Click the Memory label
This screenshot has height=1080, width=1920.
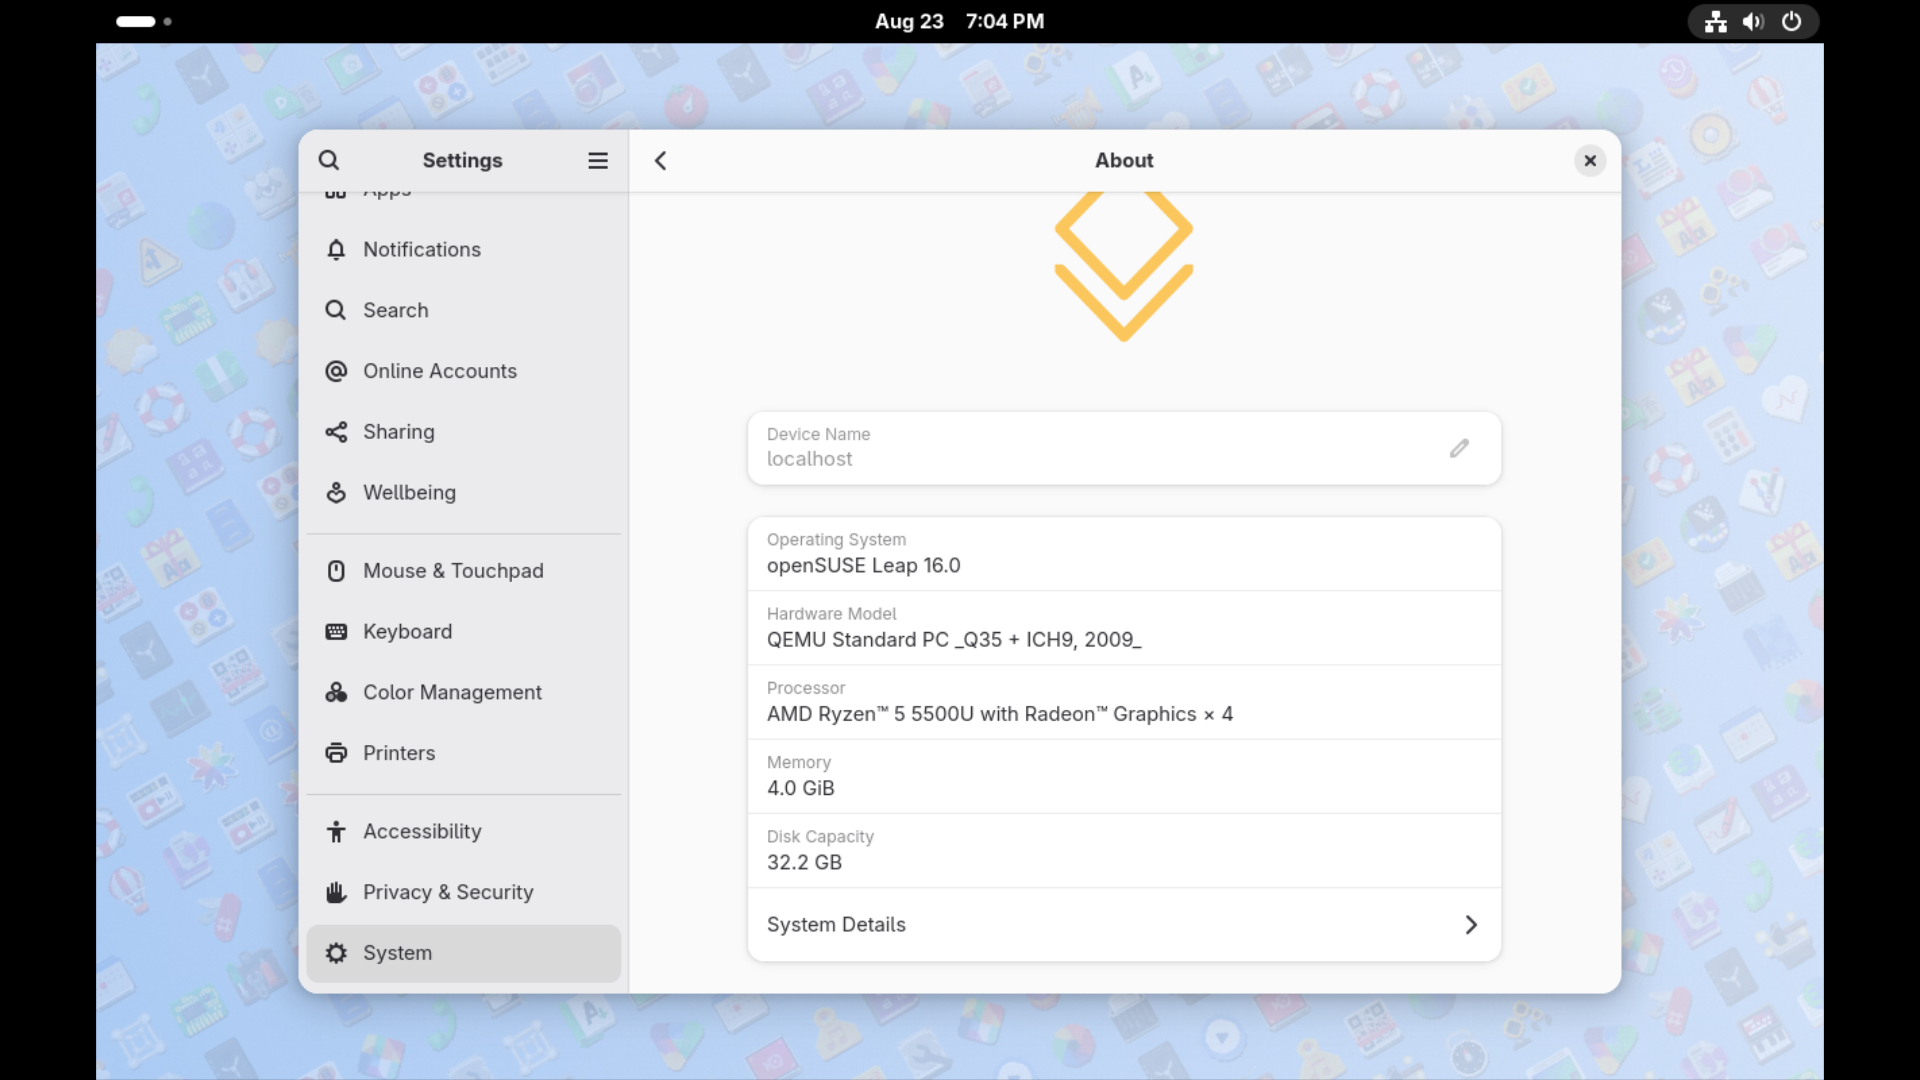coord(798,762)
